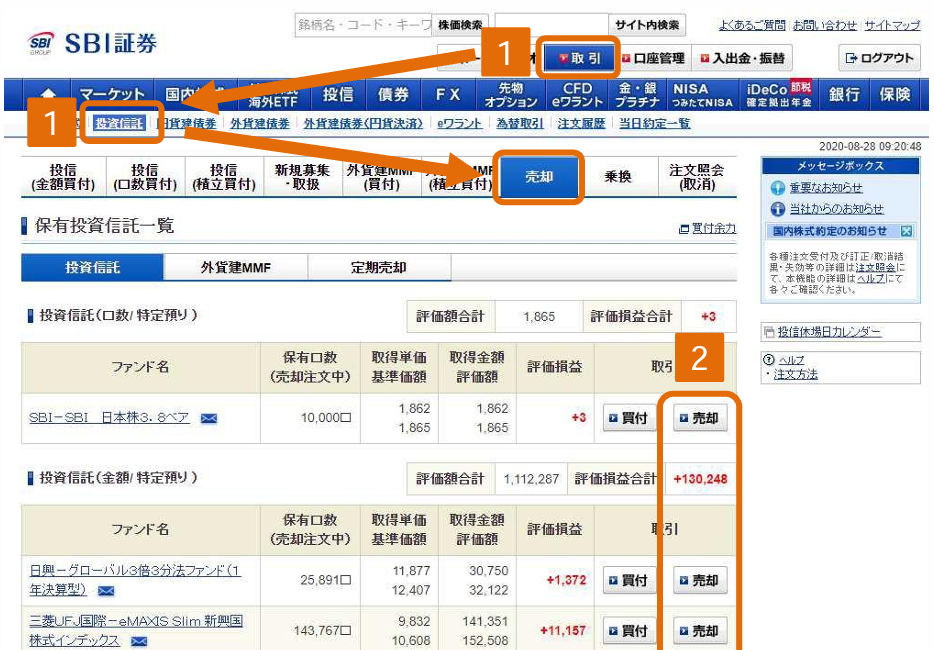Switch to the 投信(積立買付) tab
Image resolution: width=934 pixels, height=650 pixels.
[224, 177]
